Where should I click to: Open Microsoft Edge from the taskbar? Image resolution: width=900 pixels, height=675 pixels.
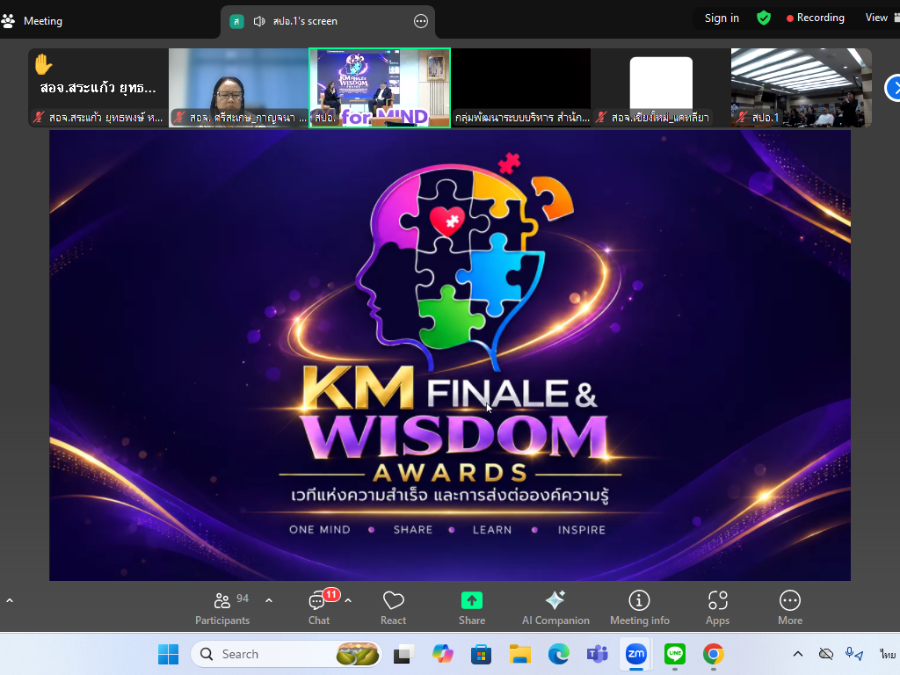558,654
